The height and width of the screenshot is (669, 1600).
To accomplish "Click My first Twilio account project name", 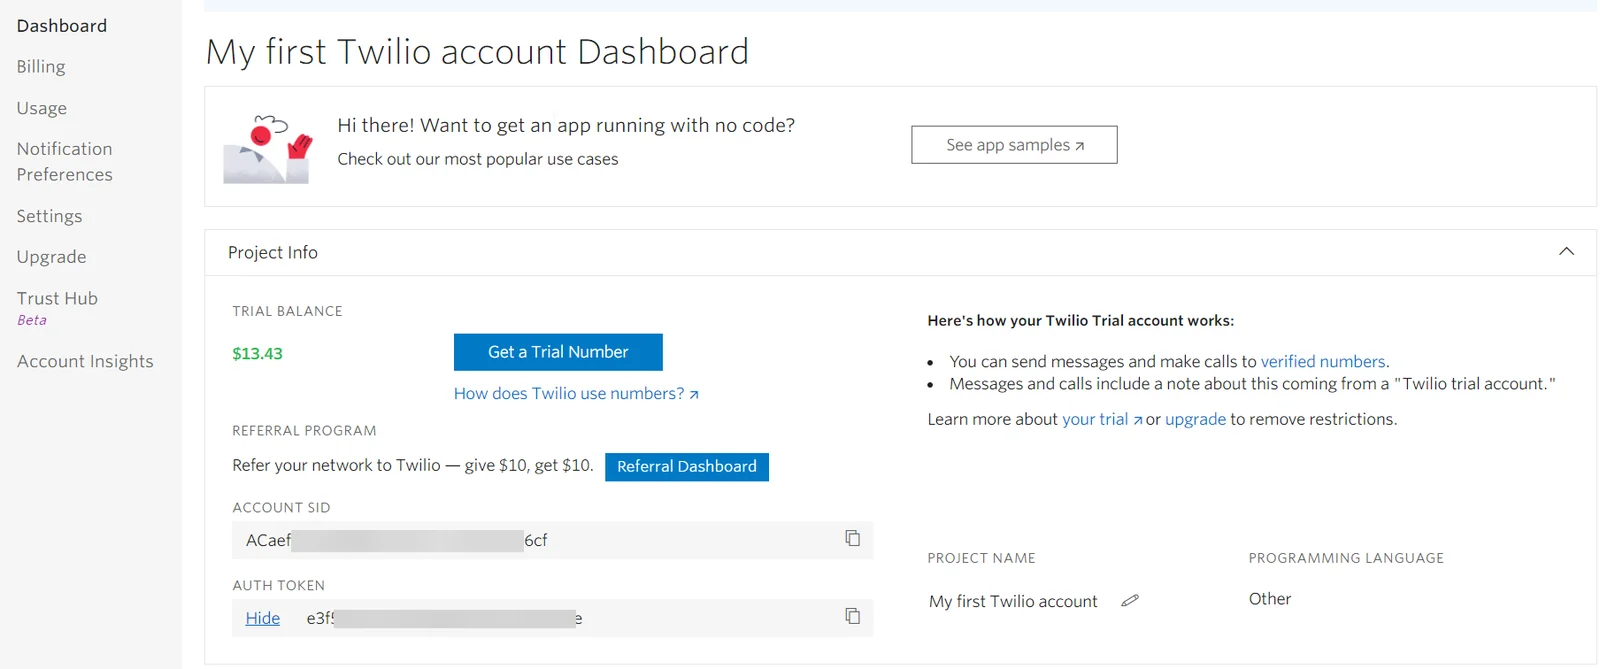I will 1013,601.
